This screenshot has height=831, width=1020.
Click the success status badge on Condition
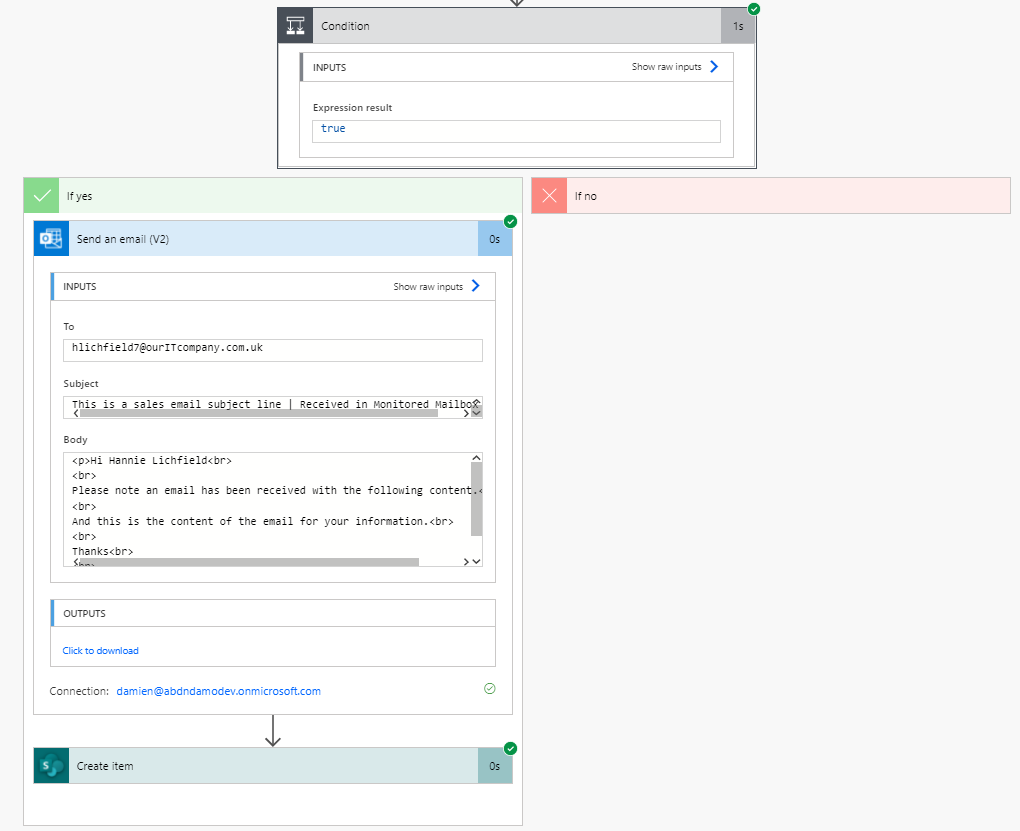click(753, 7)
